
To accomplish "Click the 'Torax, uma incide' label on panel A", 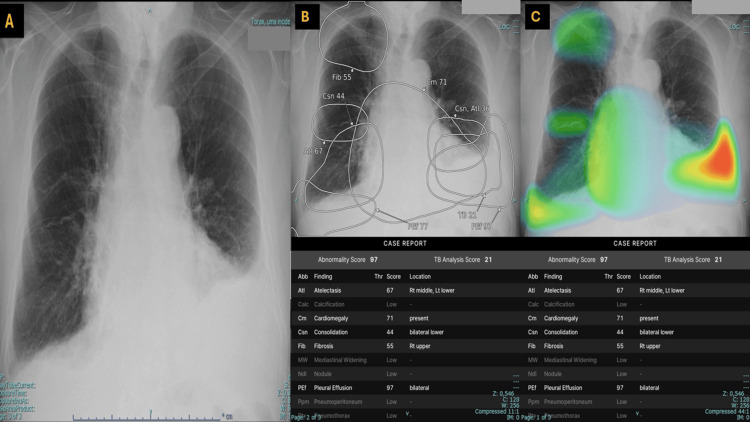I will click(271, 22).
